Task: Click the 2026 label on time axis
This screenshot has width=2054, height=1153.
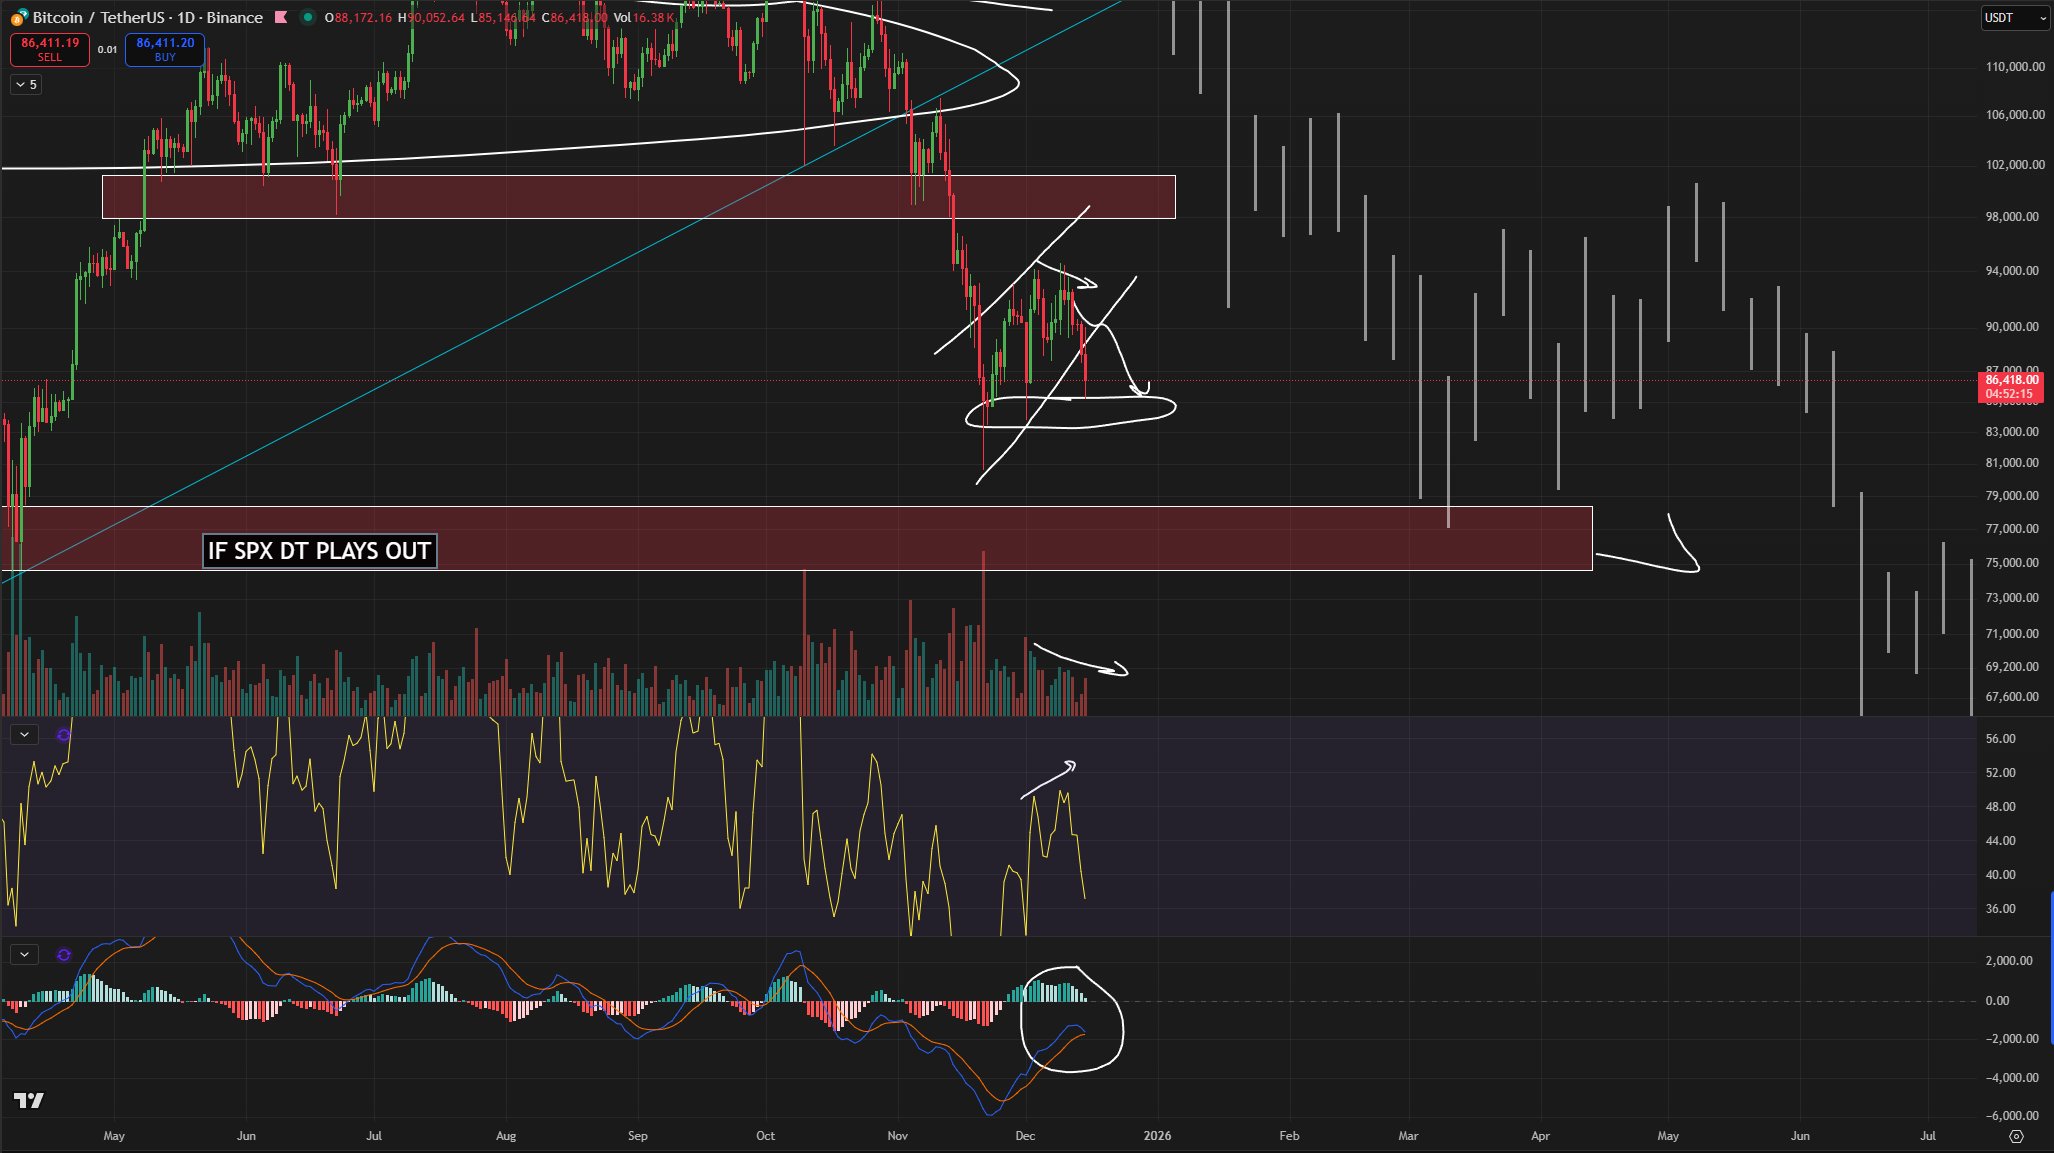Action: [1157, 1136]
